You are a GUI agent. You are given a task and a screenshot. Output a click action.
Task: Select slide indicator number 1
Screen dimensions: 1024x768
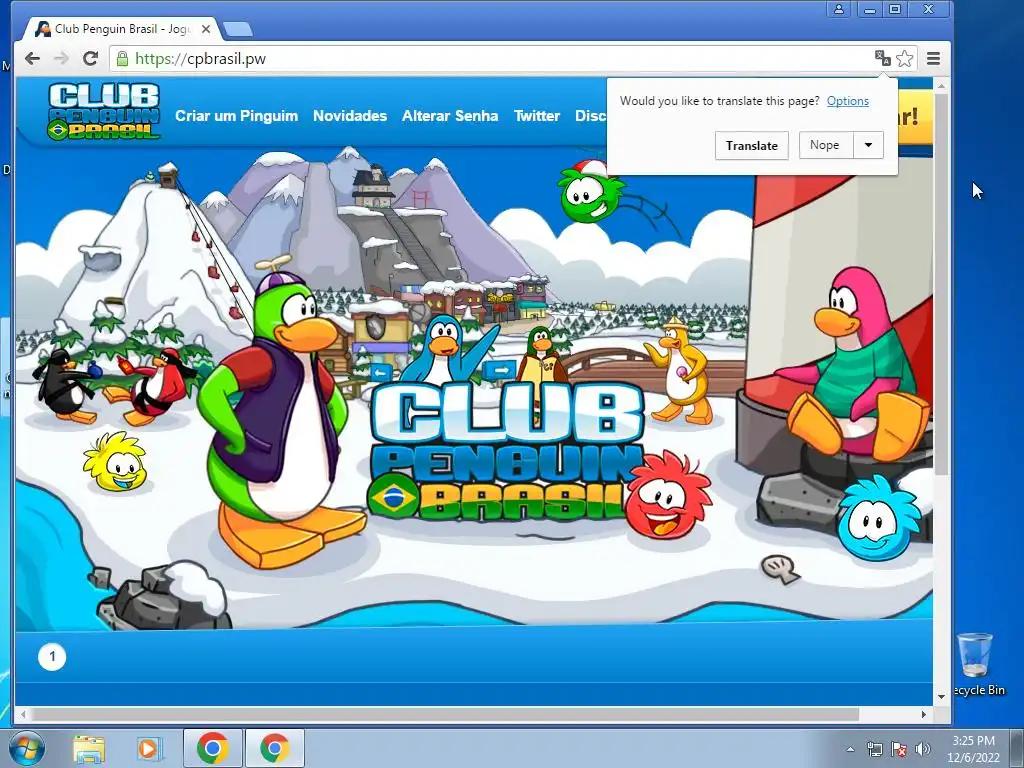(52, 656)
